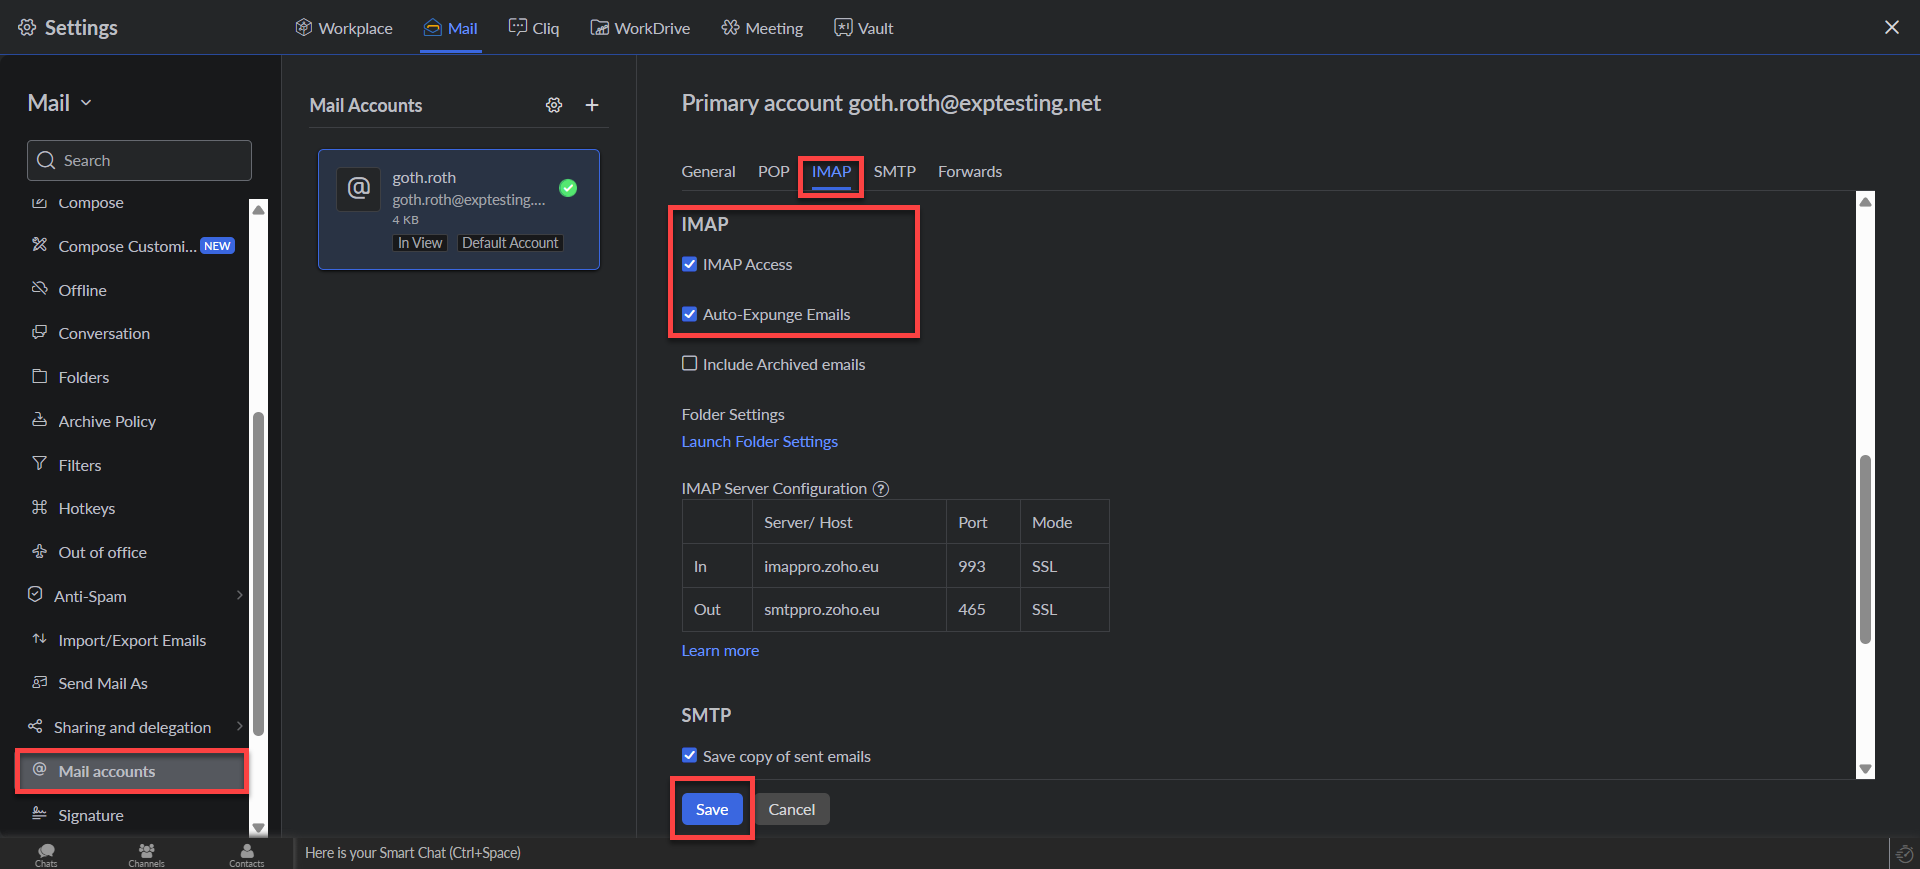The height and width of the screenshot is (869, 1920).
Task: Click the IMAP Server Configuration help icon
Action: [x=881, y=489]
